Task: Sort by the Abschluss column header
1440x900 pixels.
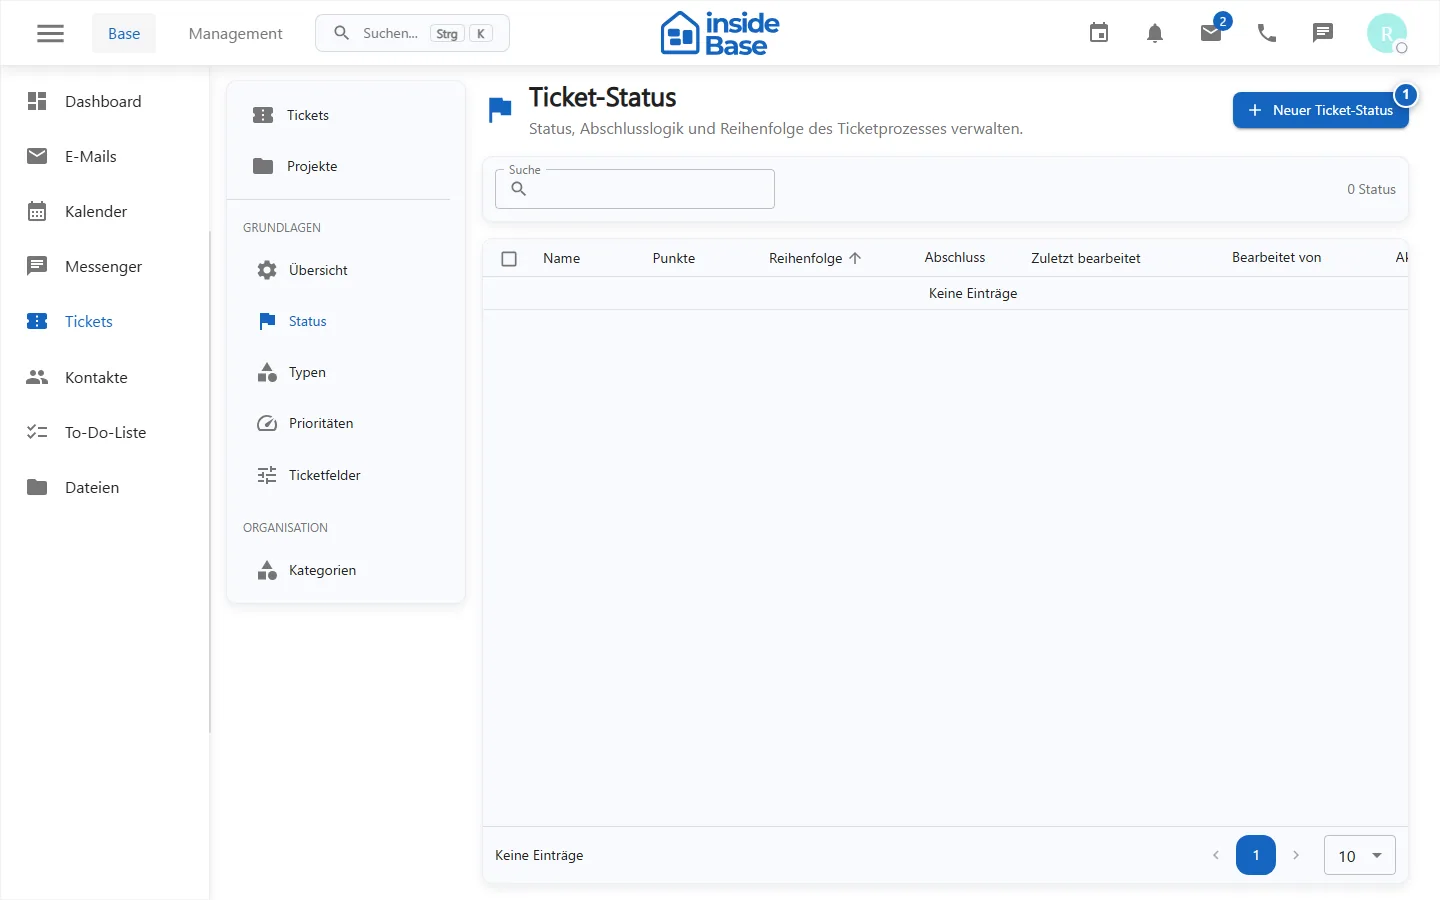Action: coord(955,257)
